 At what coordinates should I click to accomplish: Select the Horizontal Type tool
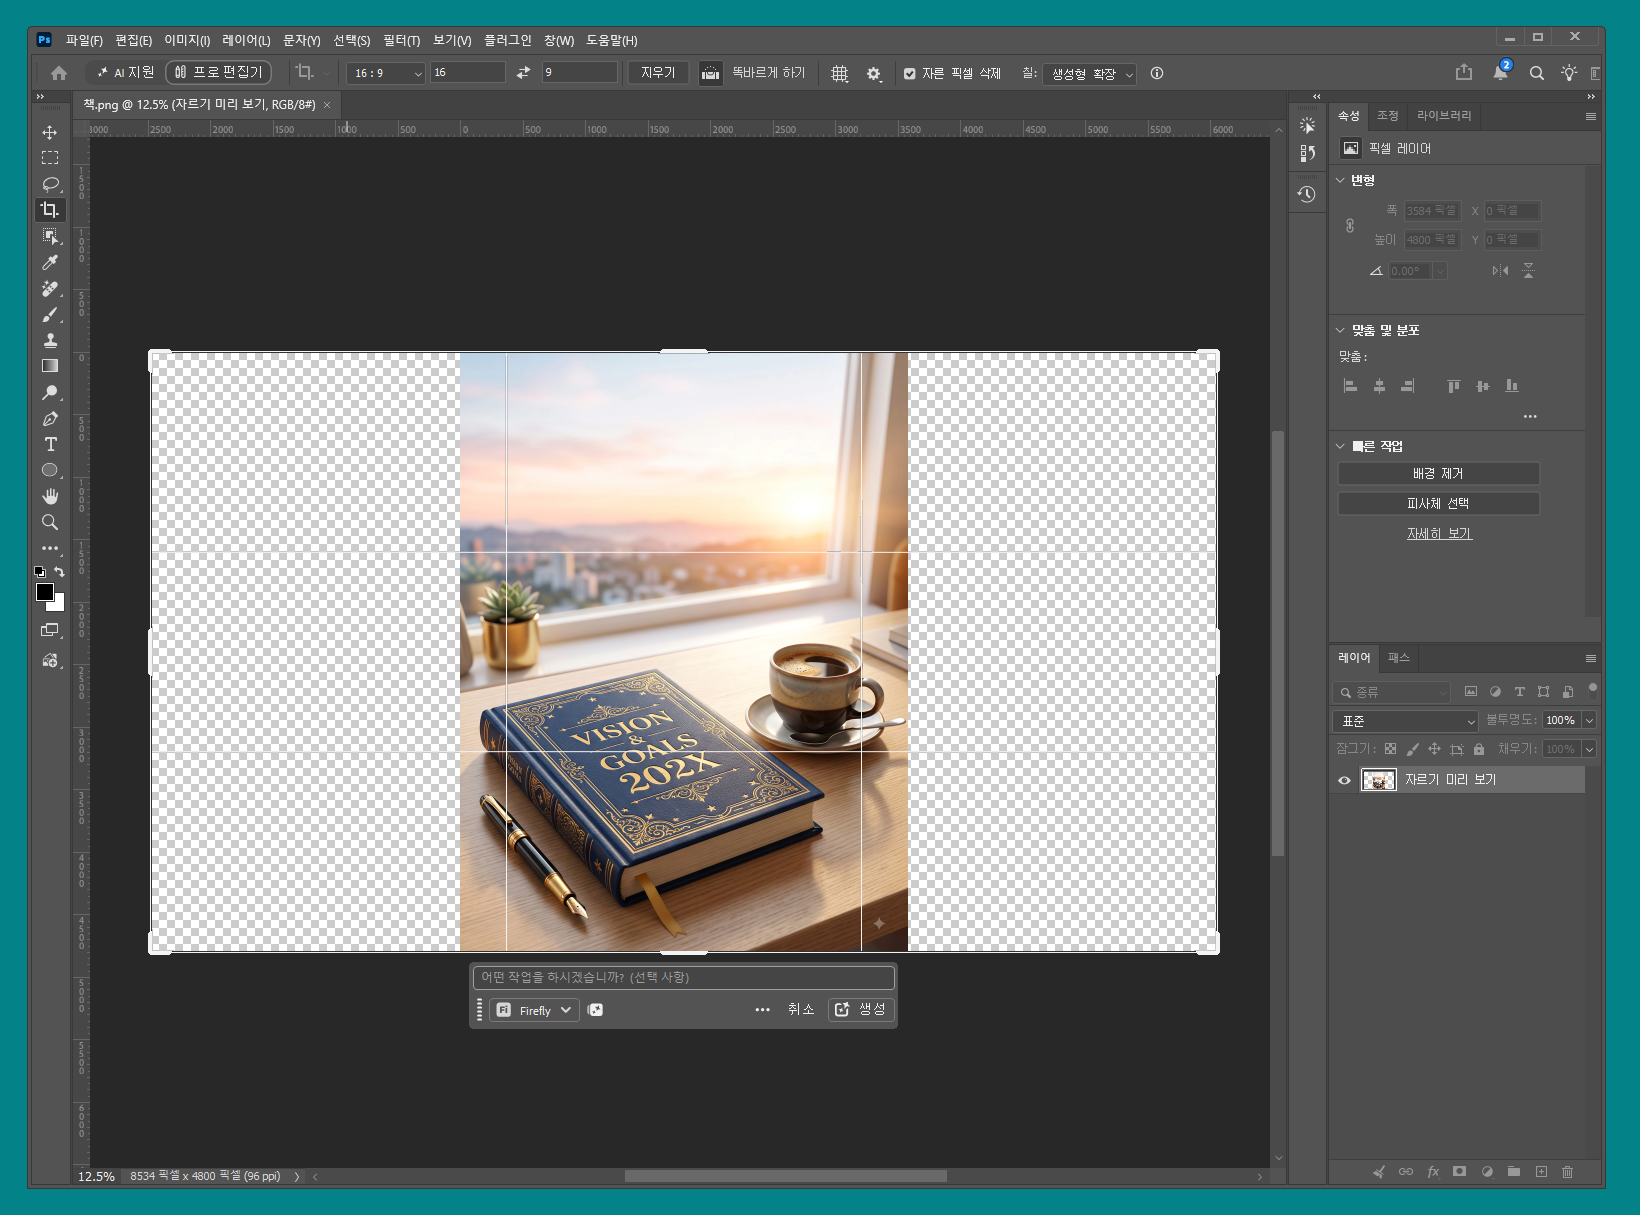[x=50, y=444]
